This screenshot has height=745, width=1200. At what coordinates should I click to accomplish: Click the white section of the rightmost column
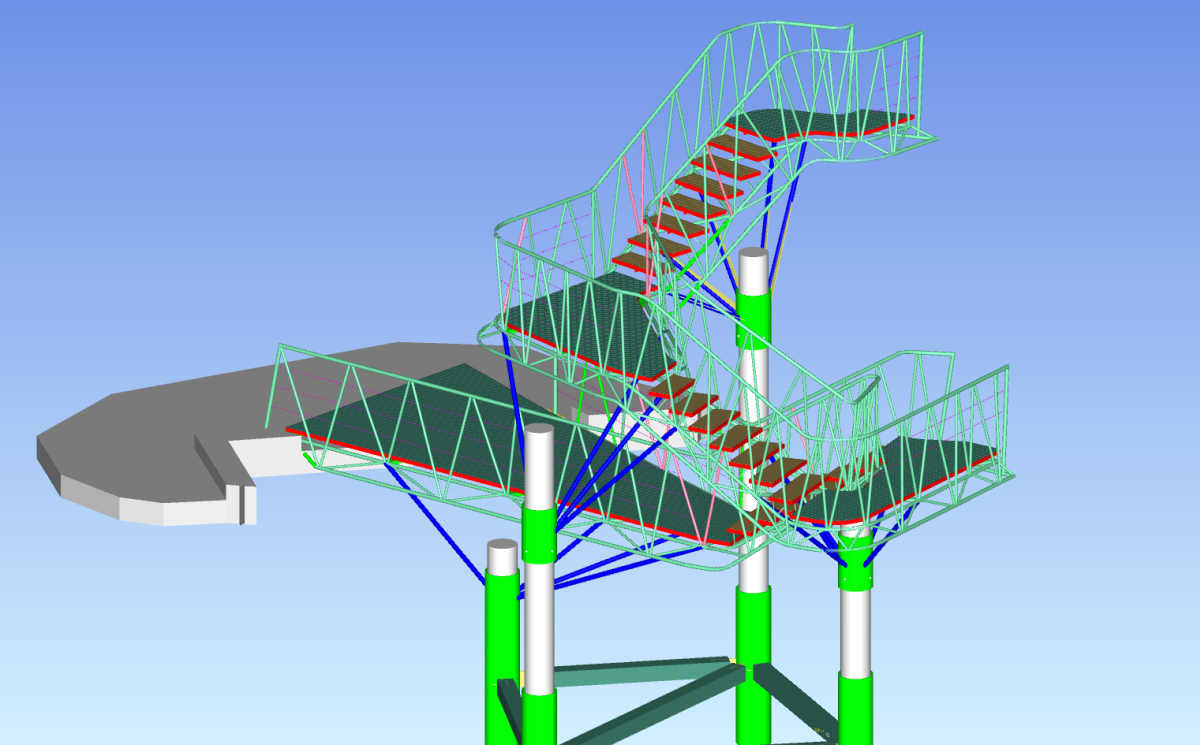click(x=855, y=631)
